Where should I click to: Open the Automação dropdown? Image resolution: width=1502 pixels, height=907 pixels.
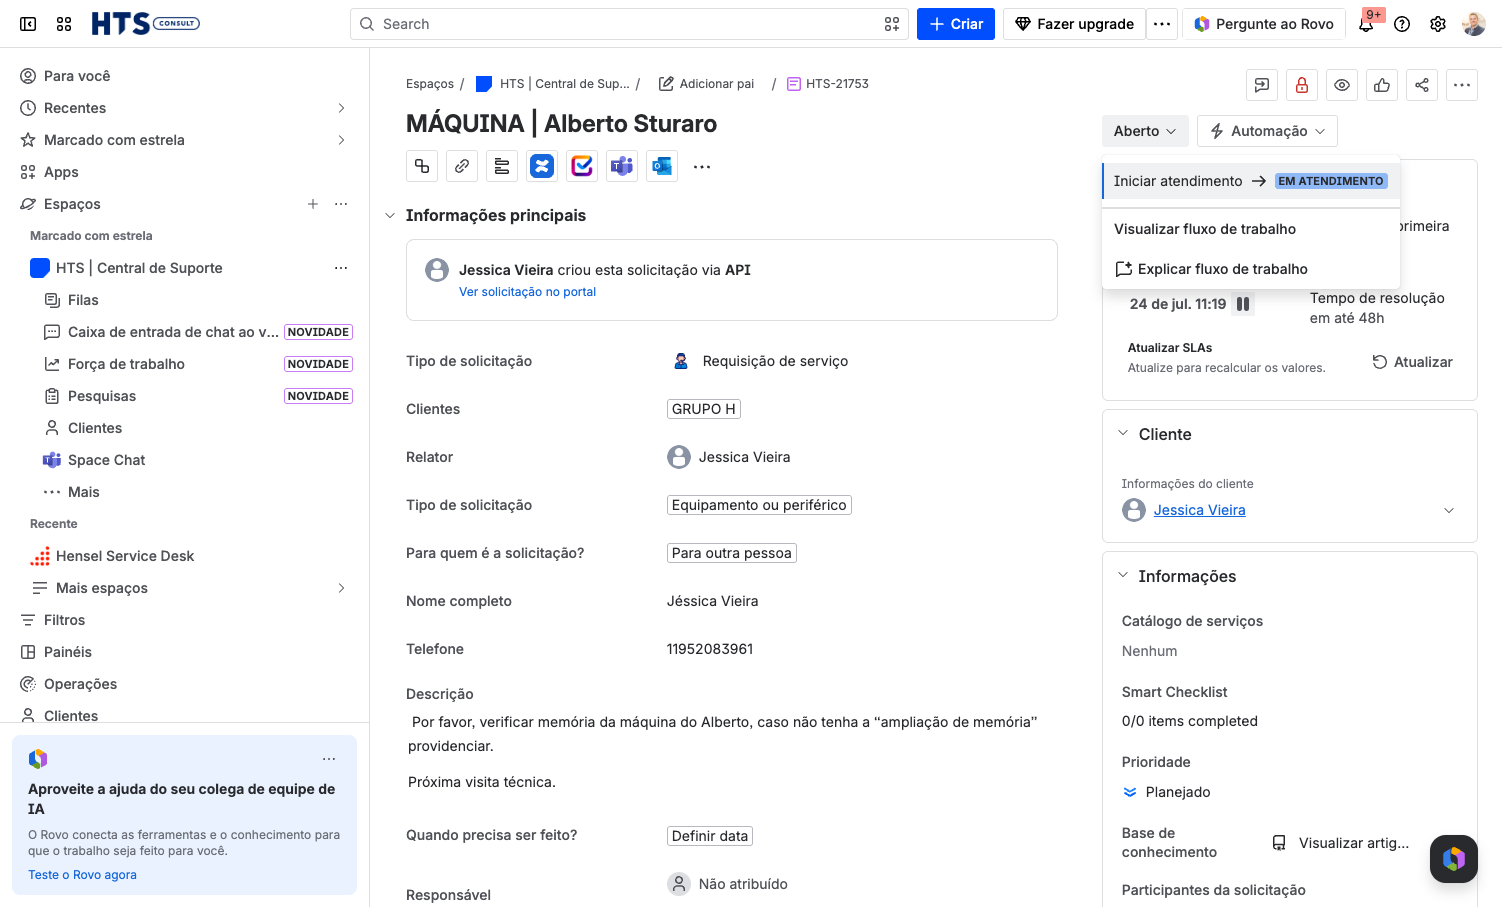coord(1267,131)
